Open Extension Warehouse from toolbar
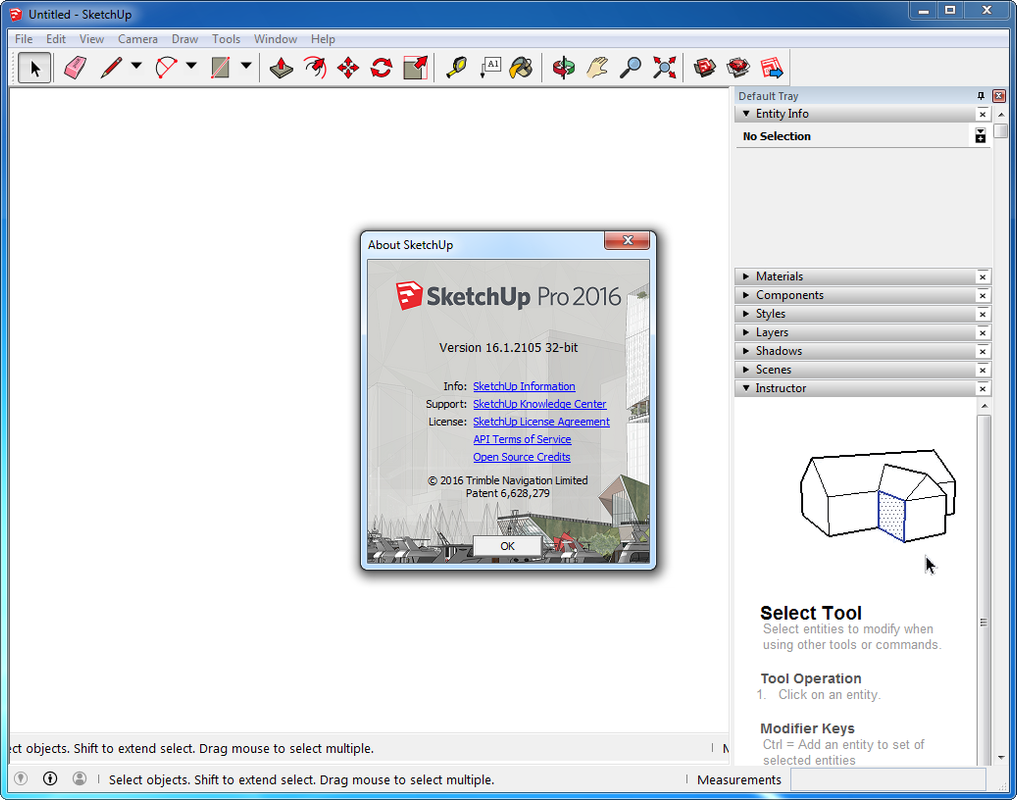1017x800 pixels. pyautogui.click(x=738, y=67)
